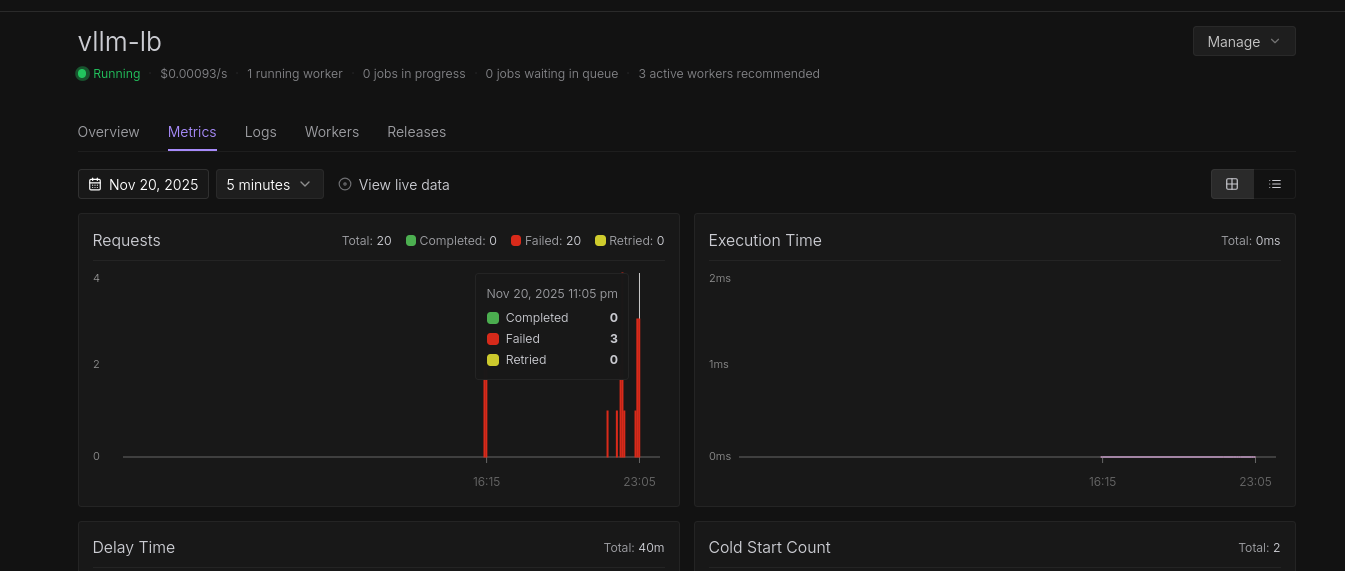Click the red Failed swatch in tooltip
The height and width of the screenshot is (571, 1345).
(493, 339)
